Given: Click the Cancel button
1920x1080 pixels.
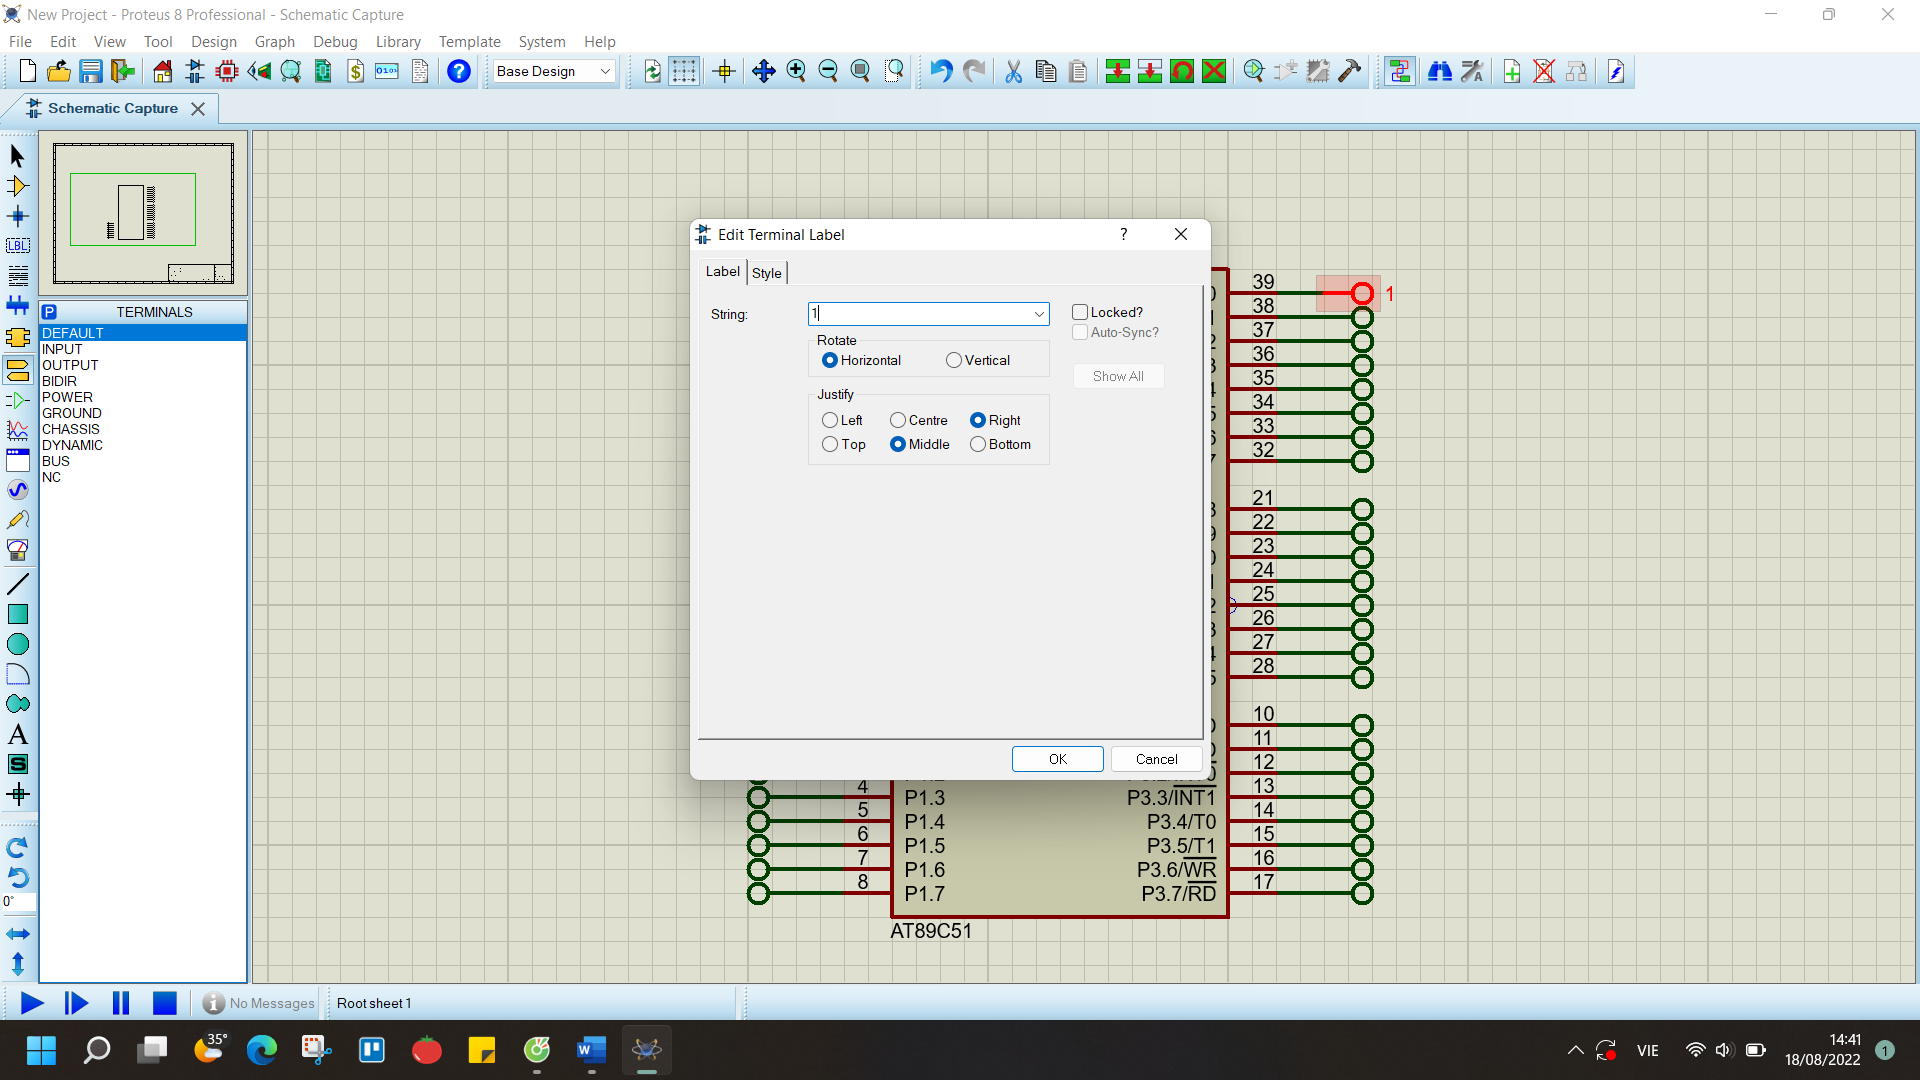Looking at the screenshot, I should 1156,759.
